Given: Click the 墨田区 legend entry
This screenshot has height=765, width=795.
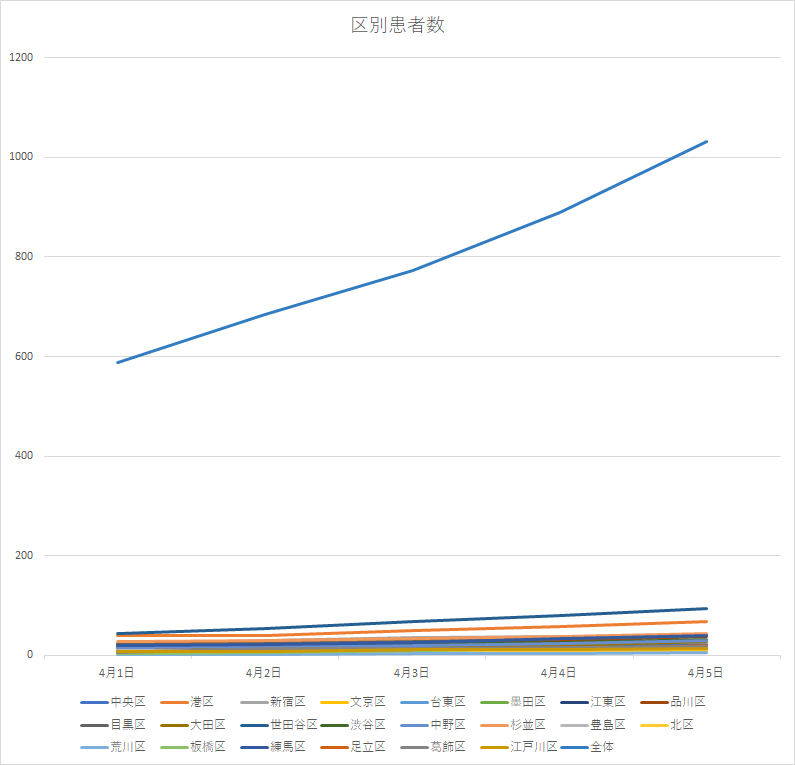Looking at the screenshot, I should [x=513, y=702].
